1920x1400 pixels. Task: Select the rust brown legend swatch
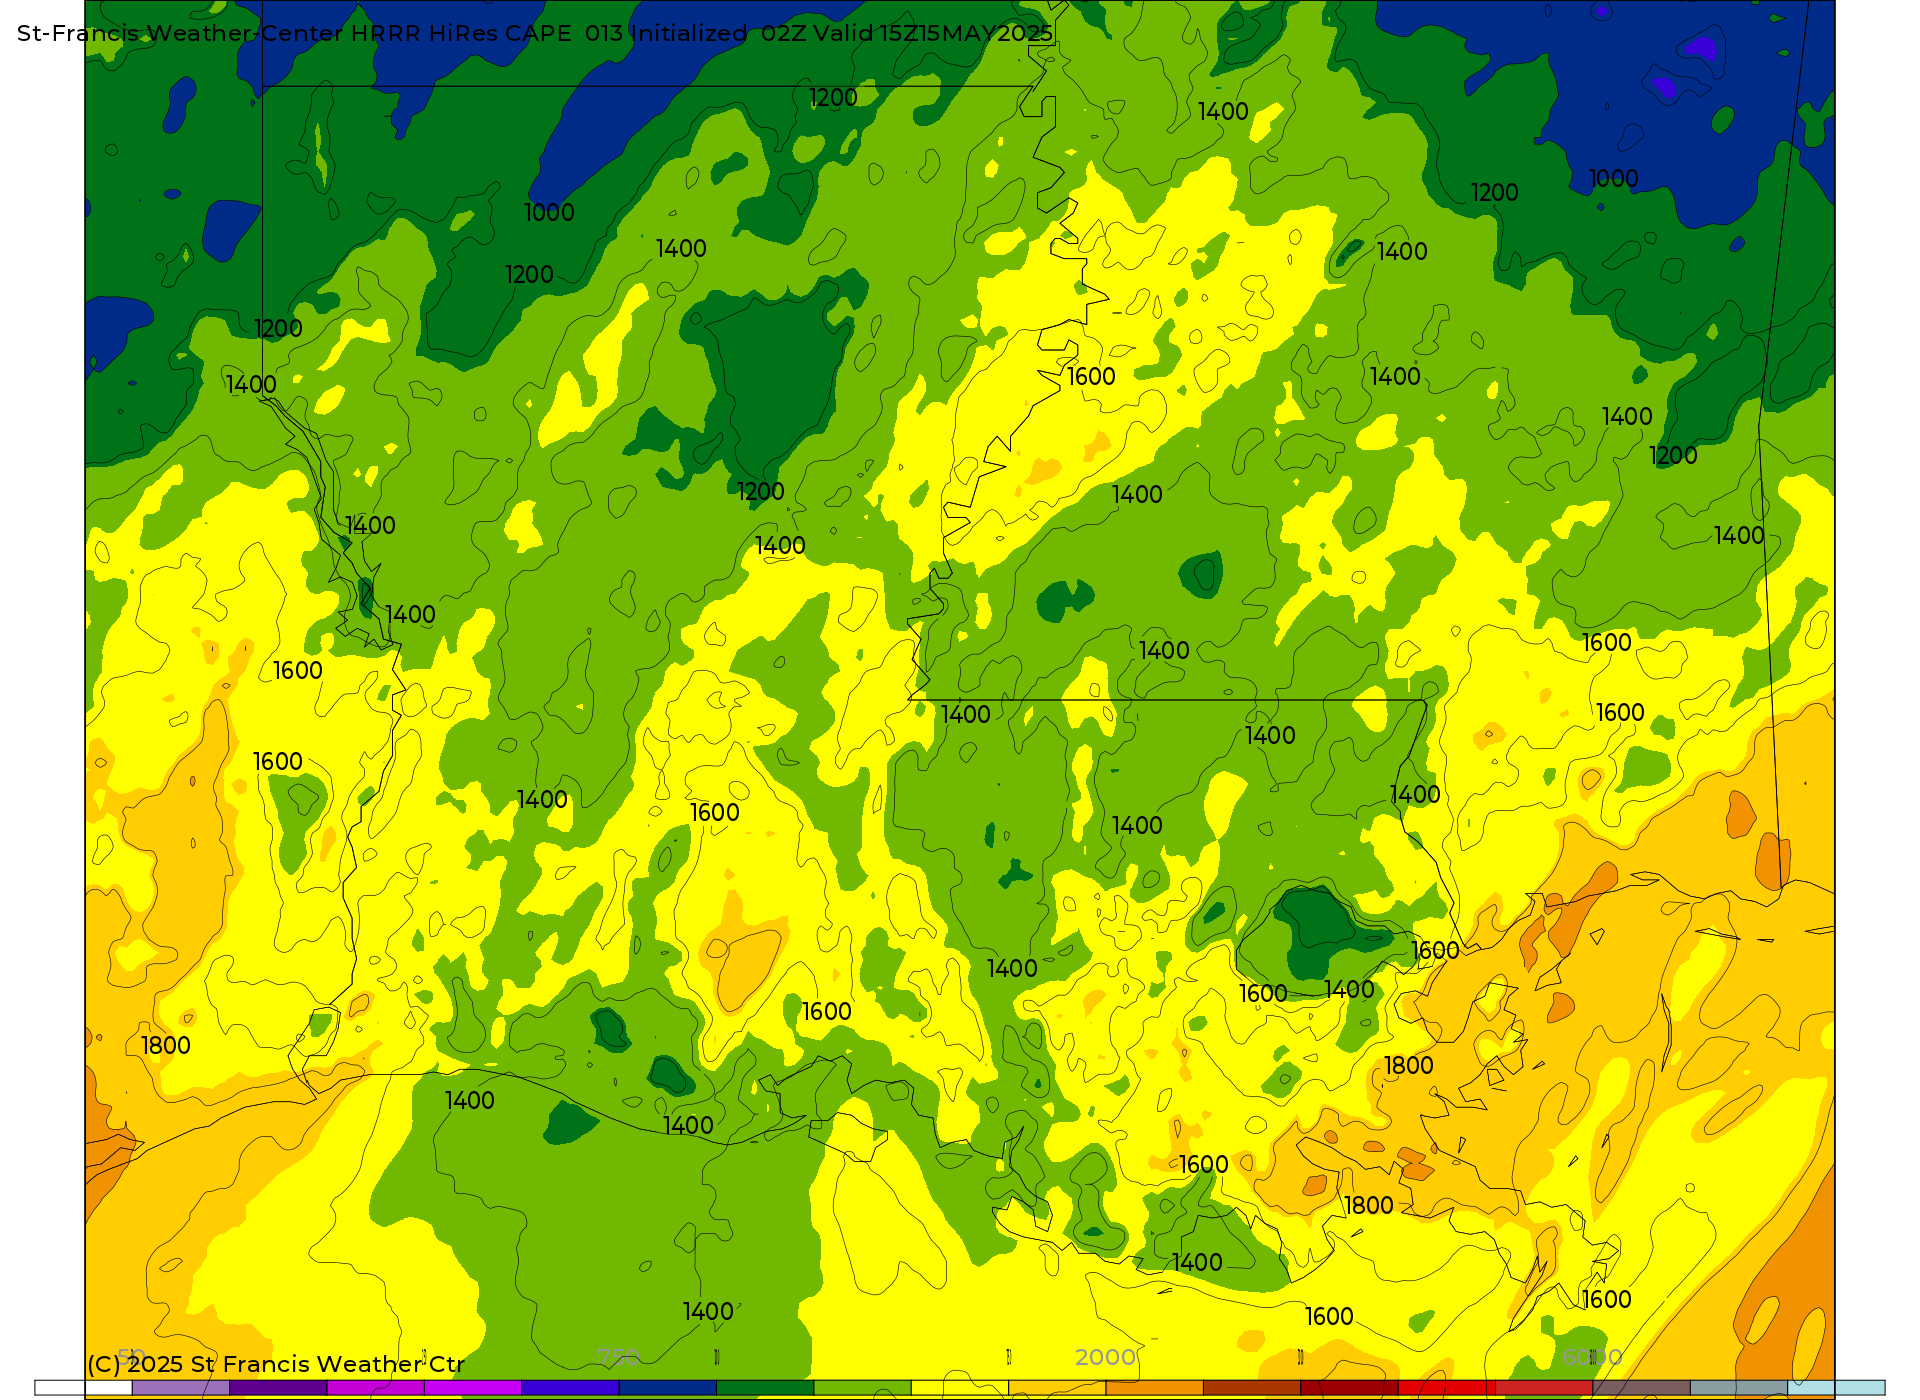coord(1252,1388)
